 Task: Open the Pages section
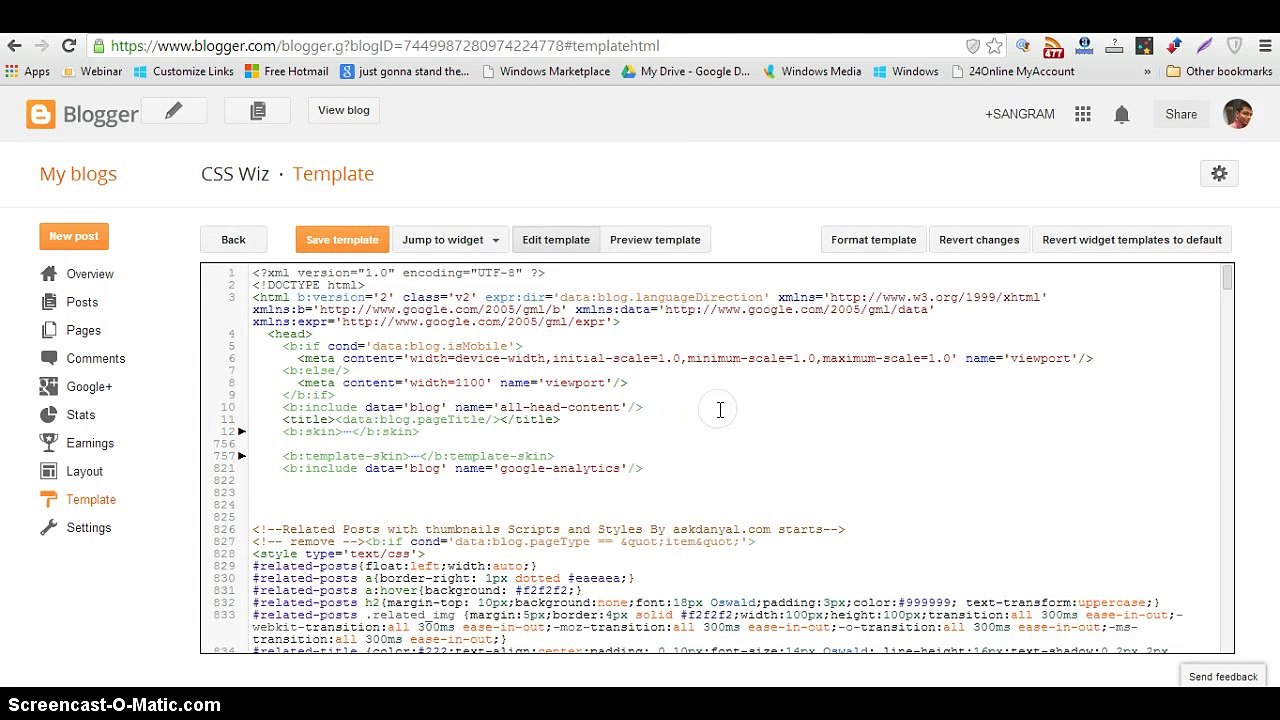pos(84,330)
